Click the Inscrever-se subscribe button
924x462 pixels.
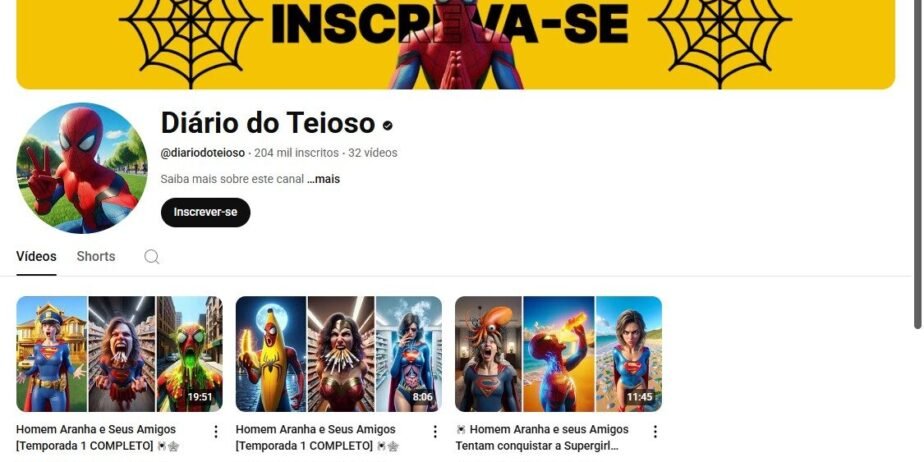pyautogui.click(x=206, y=212)
